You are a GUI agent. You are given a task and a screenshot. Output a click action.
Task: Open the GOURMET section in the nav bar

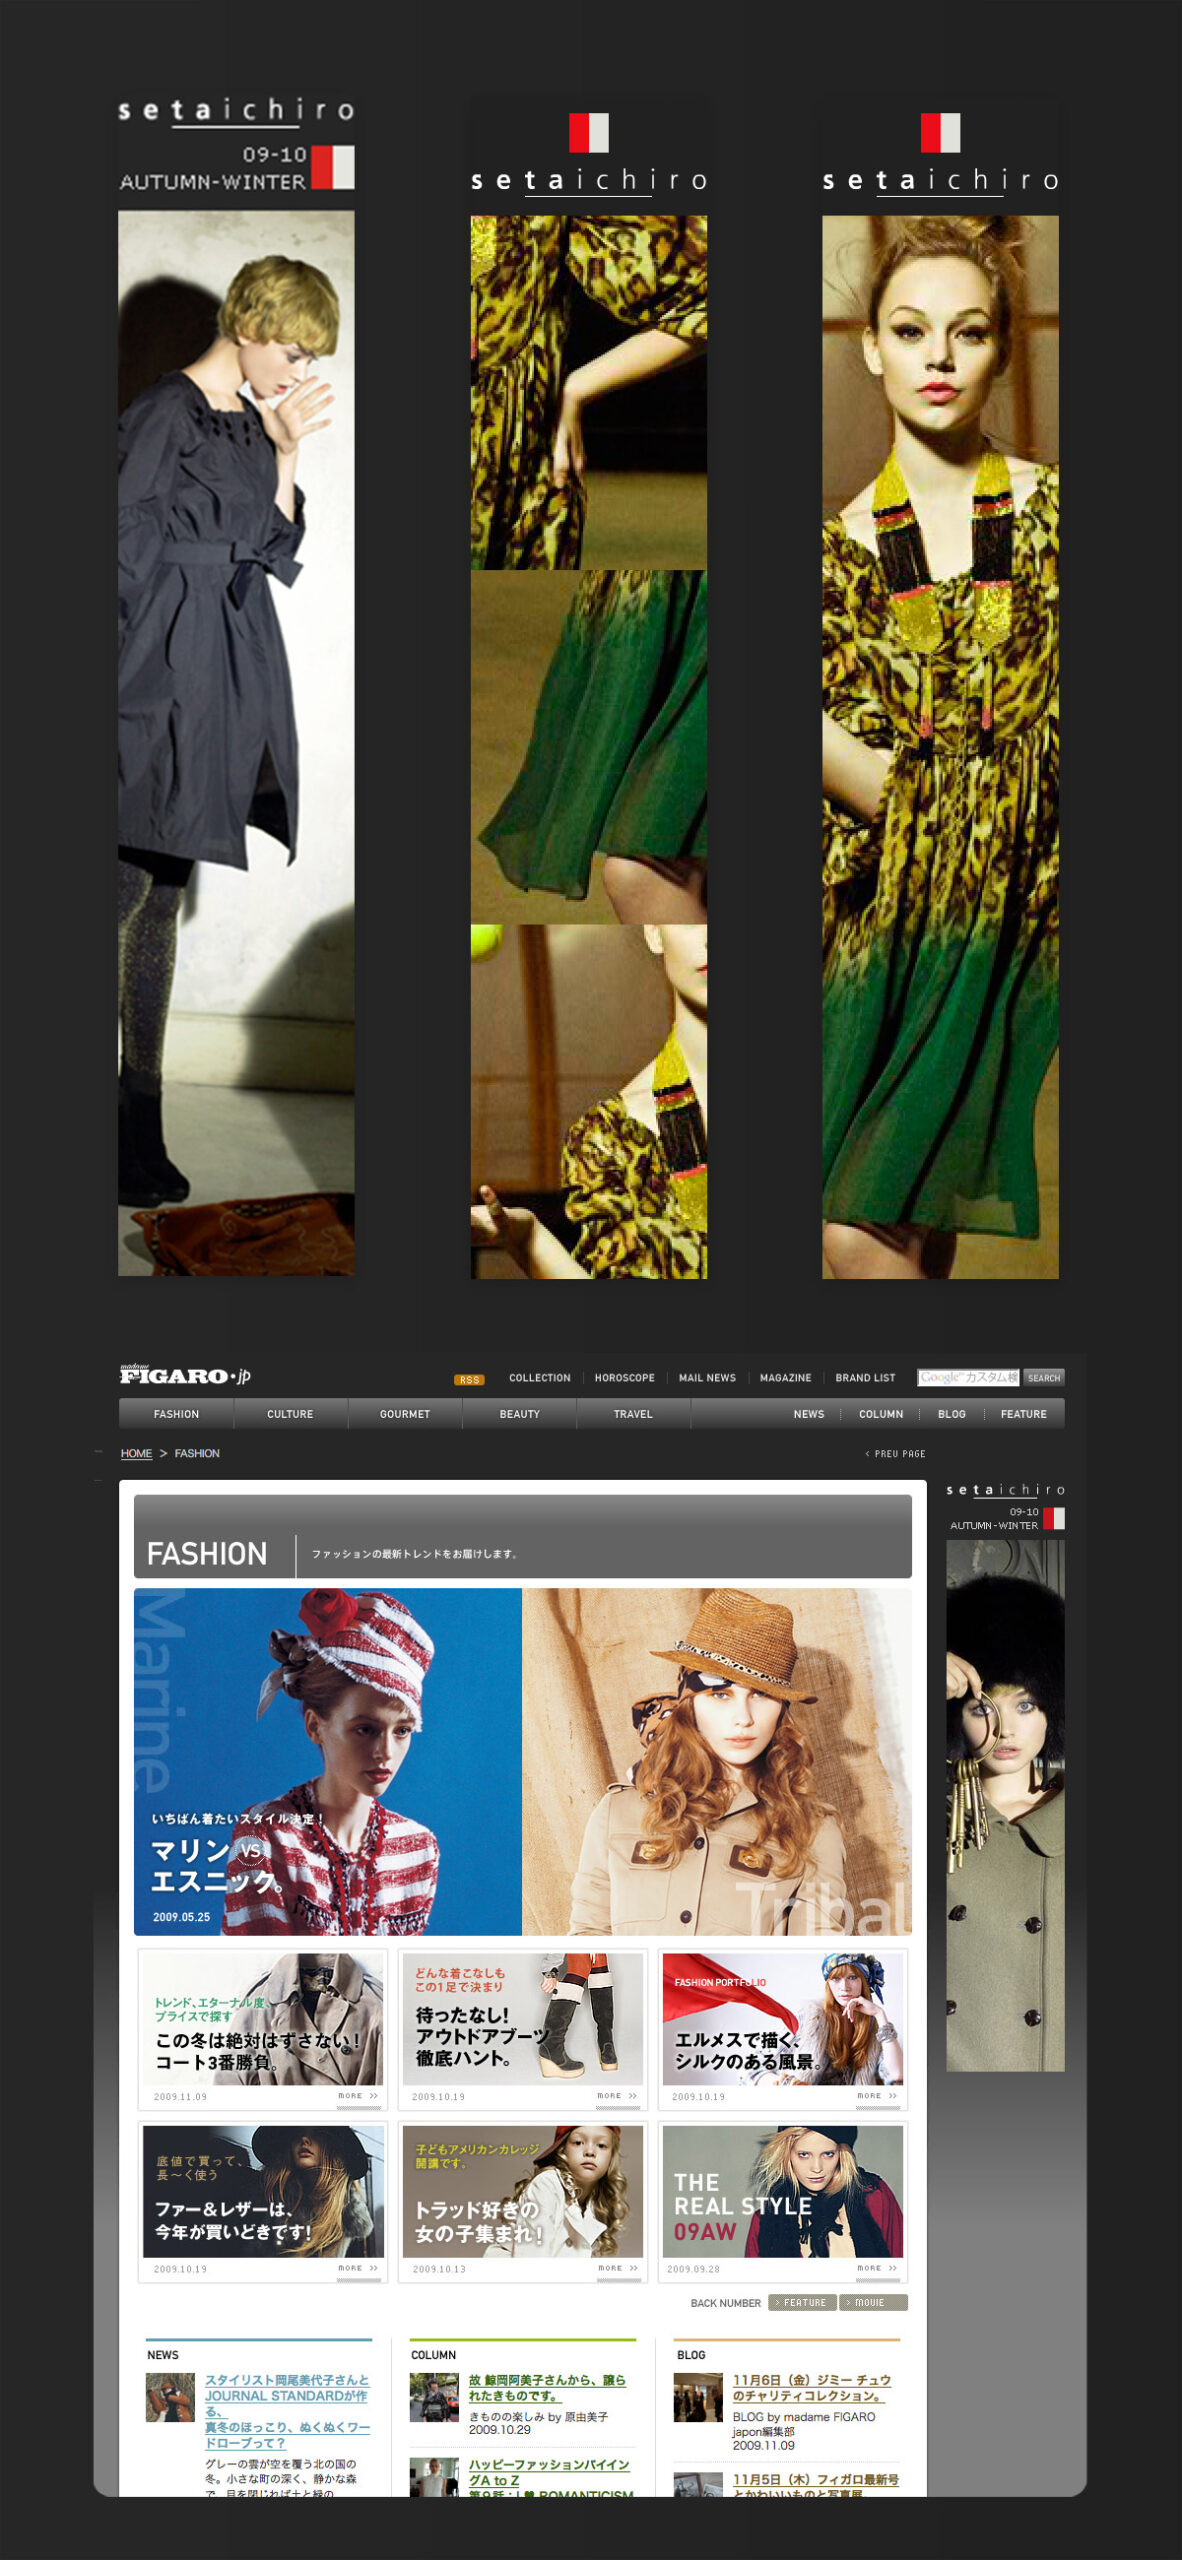405,1414
